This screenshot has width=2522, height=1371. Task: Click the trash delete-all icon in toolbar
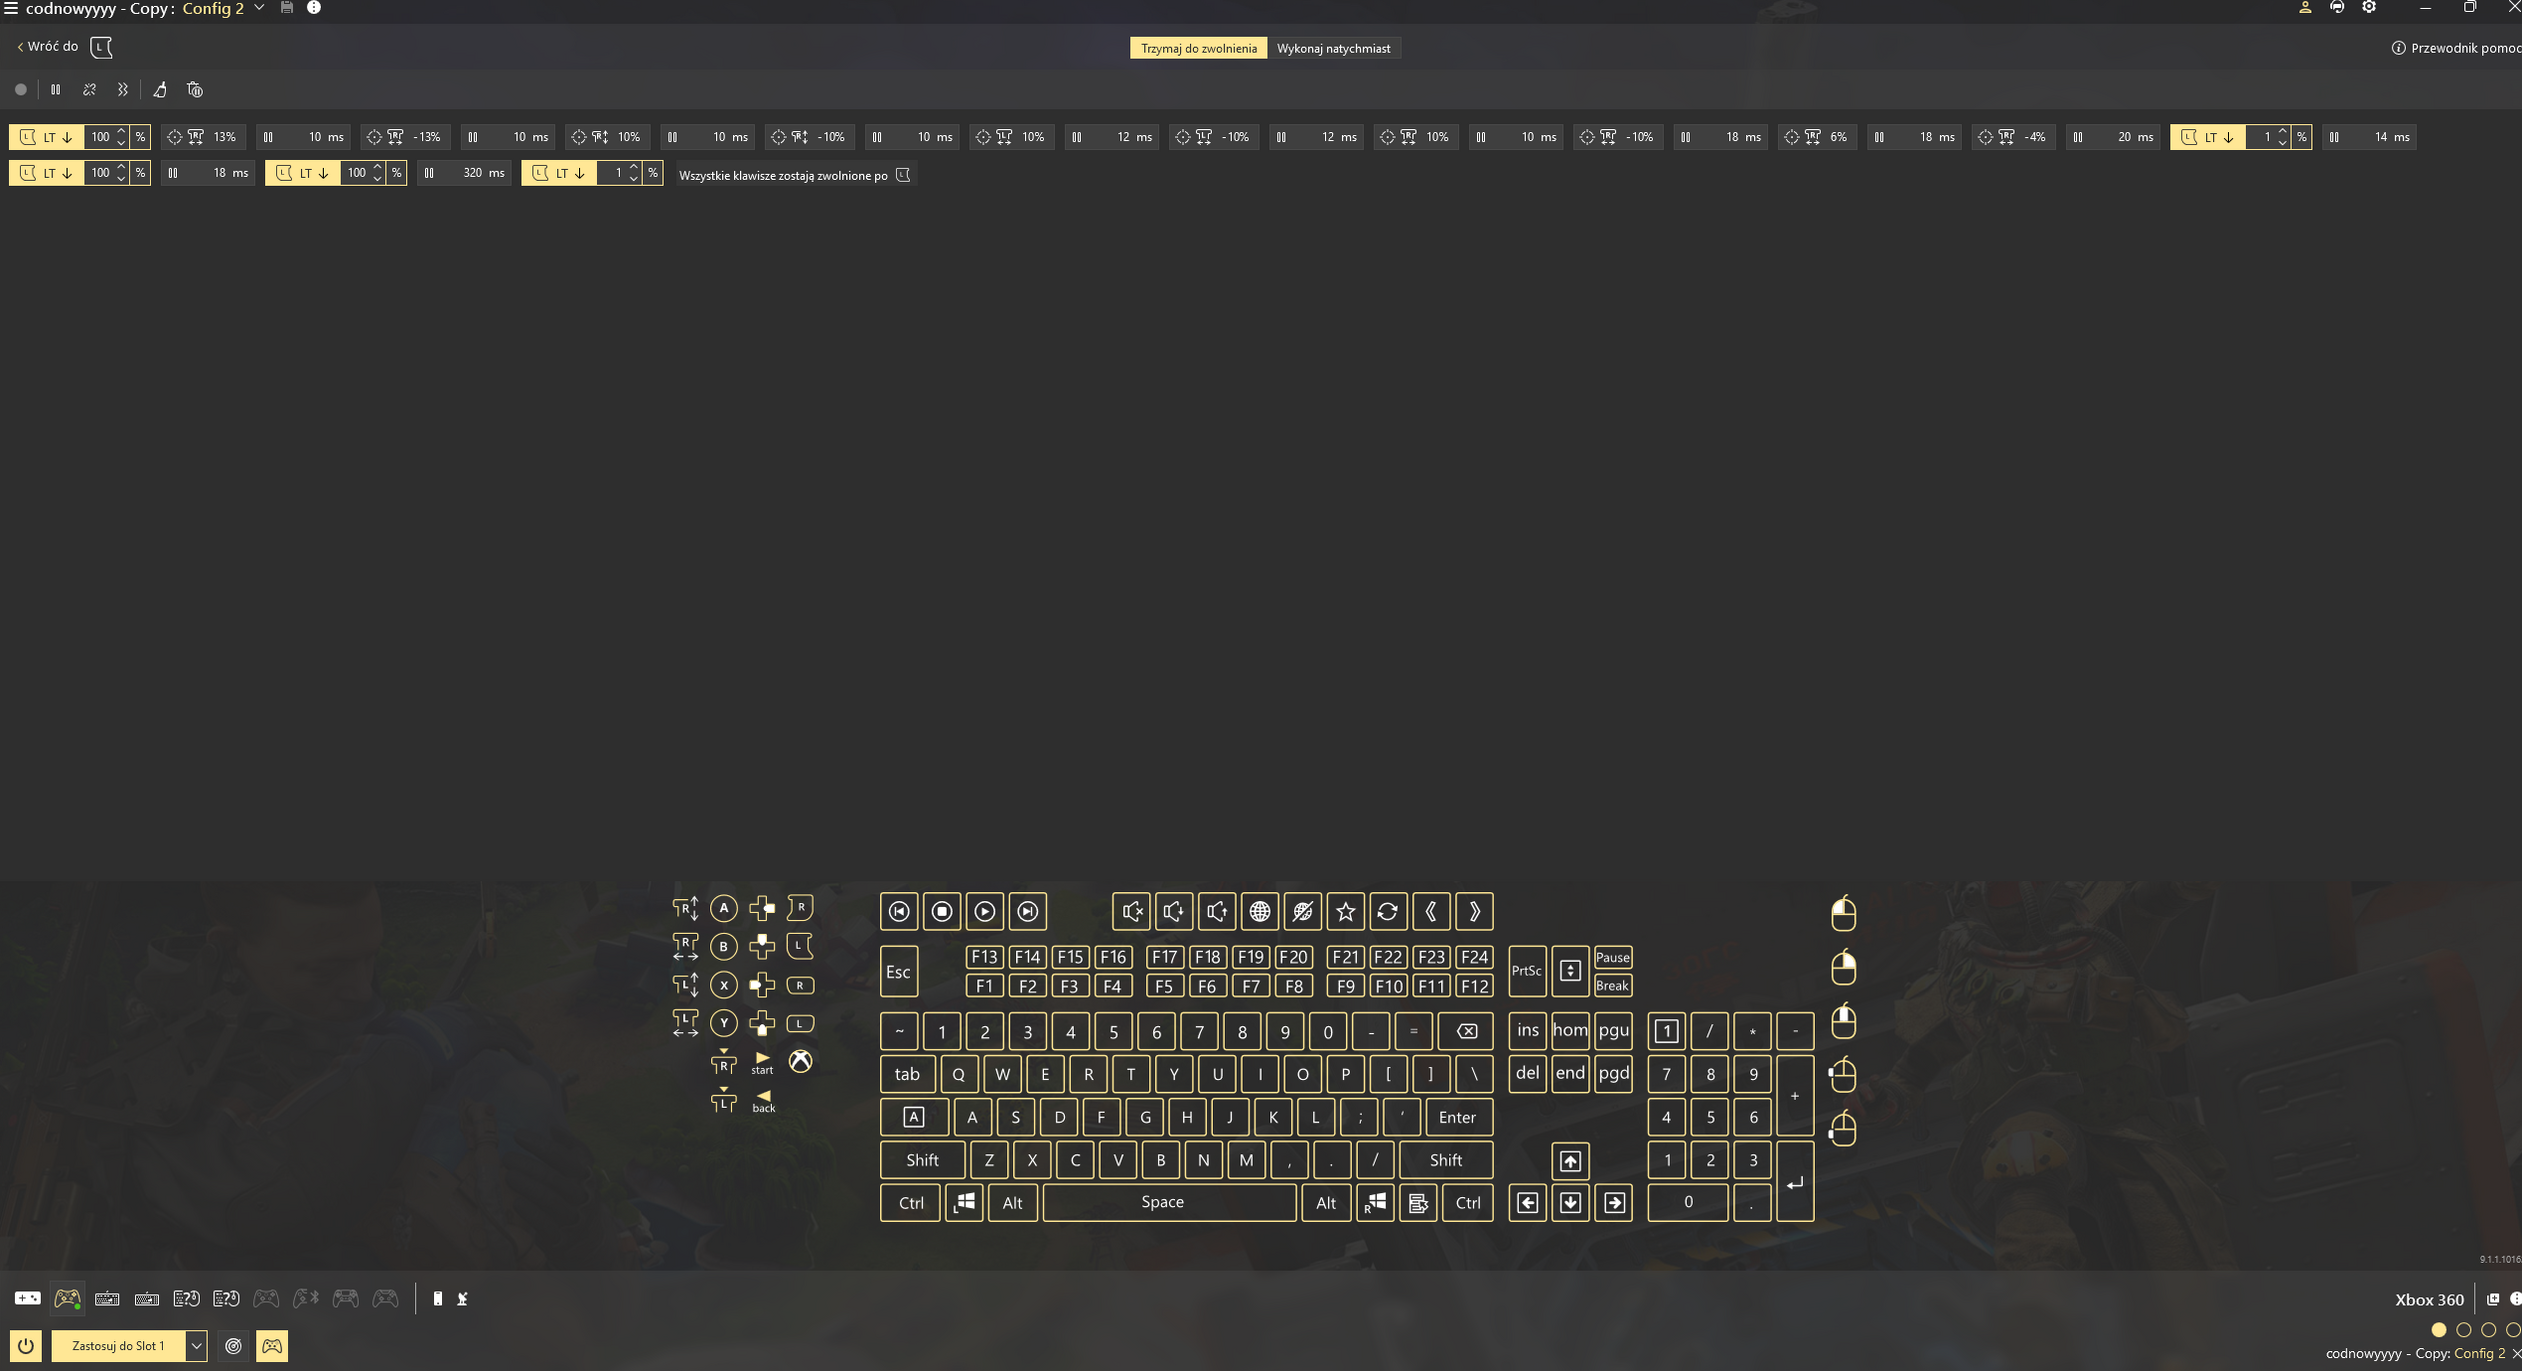click(195, 90)
